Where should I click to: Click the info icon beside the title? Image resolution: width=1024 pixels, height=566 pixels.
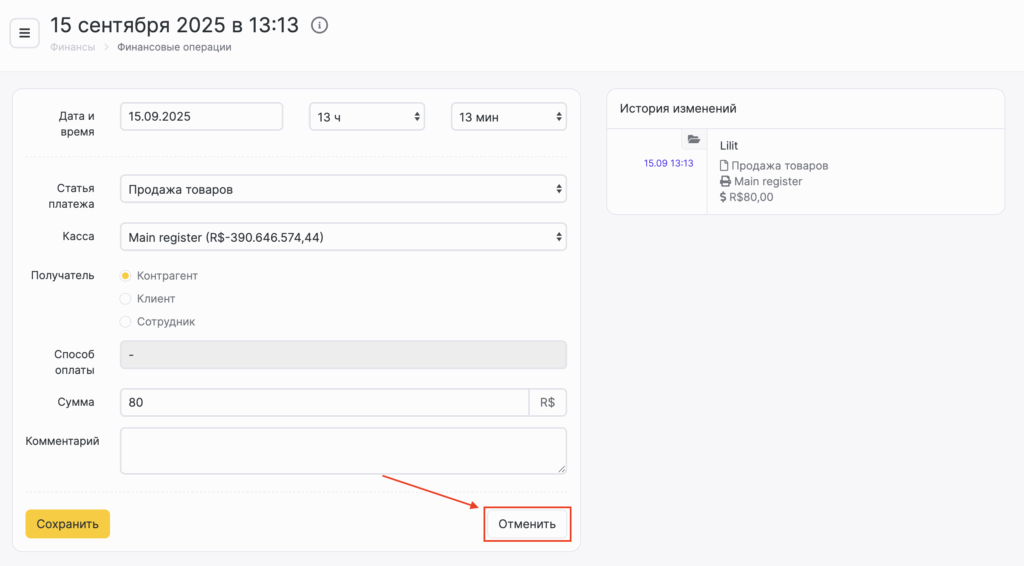pos(319,26)
